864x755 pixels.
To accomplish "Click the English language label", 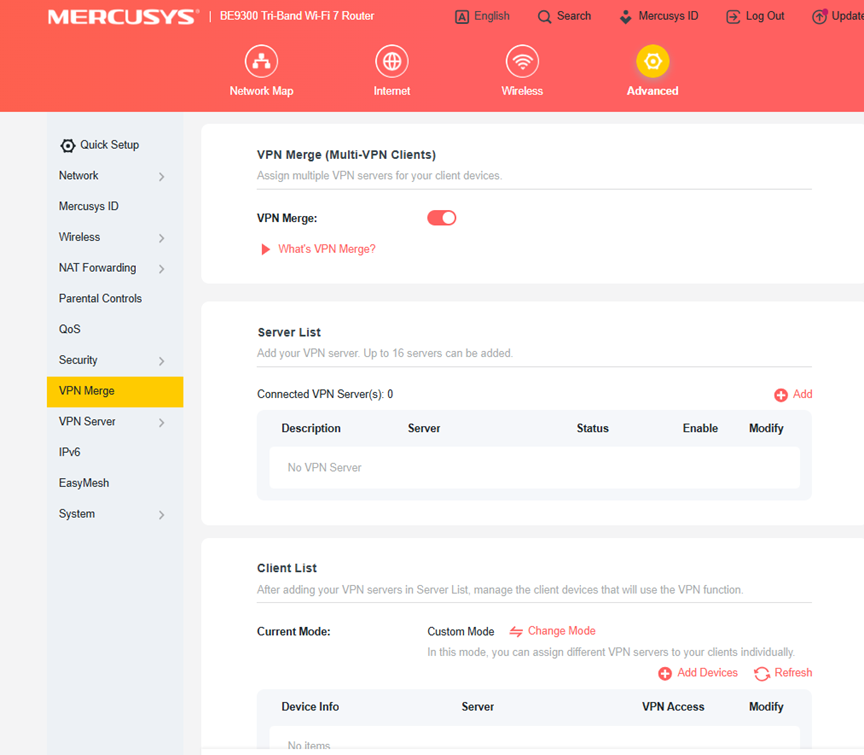I will [492, 16].
